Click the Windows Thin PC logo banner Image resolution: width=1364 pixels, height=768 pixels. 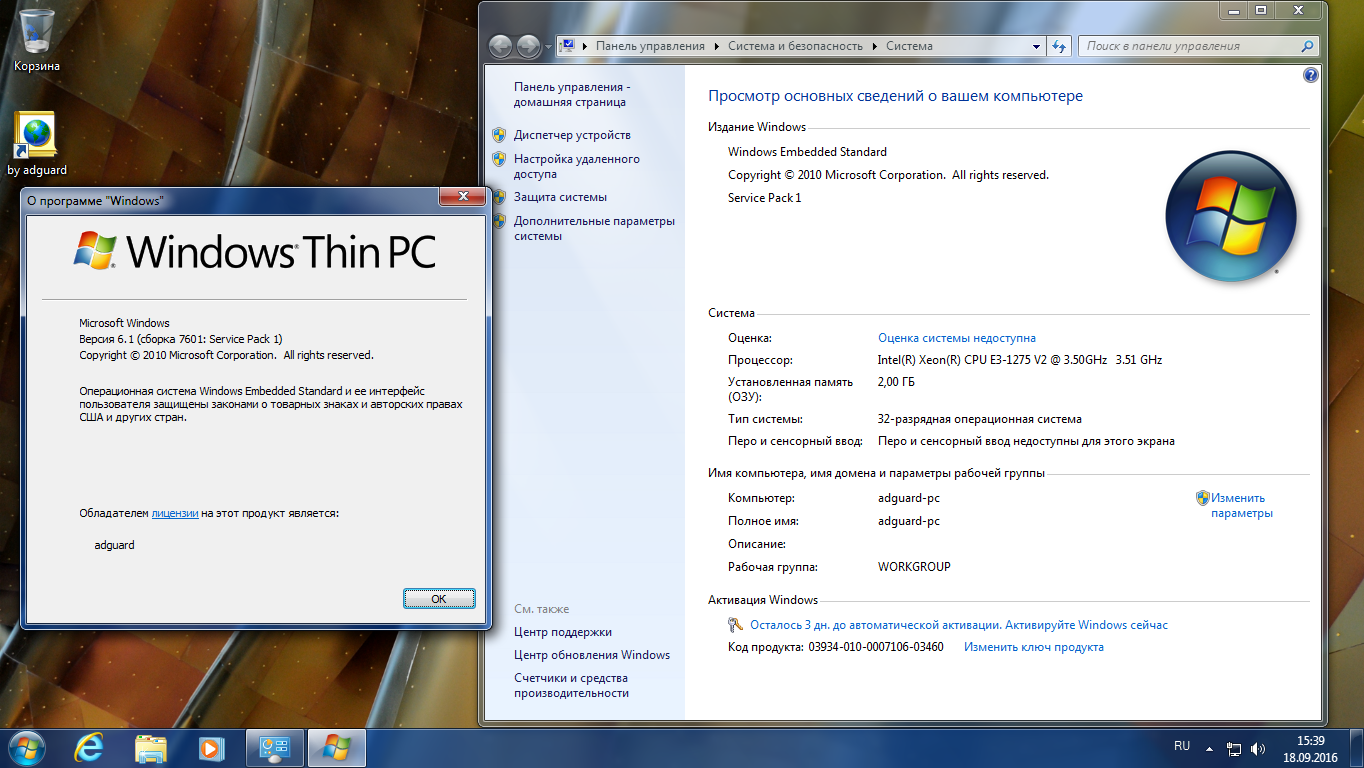[x=255, y=251]
